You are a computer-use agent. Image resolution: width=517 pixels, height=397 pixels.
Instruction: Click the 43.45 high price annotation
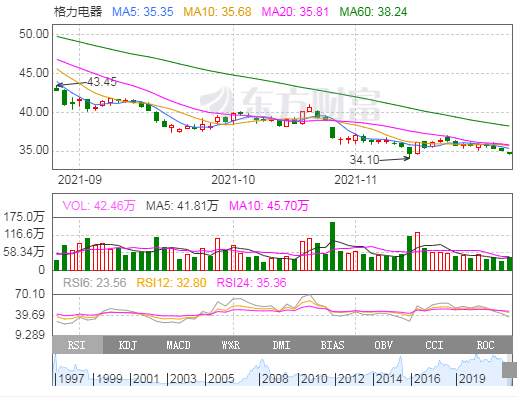(102, 82)
